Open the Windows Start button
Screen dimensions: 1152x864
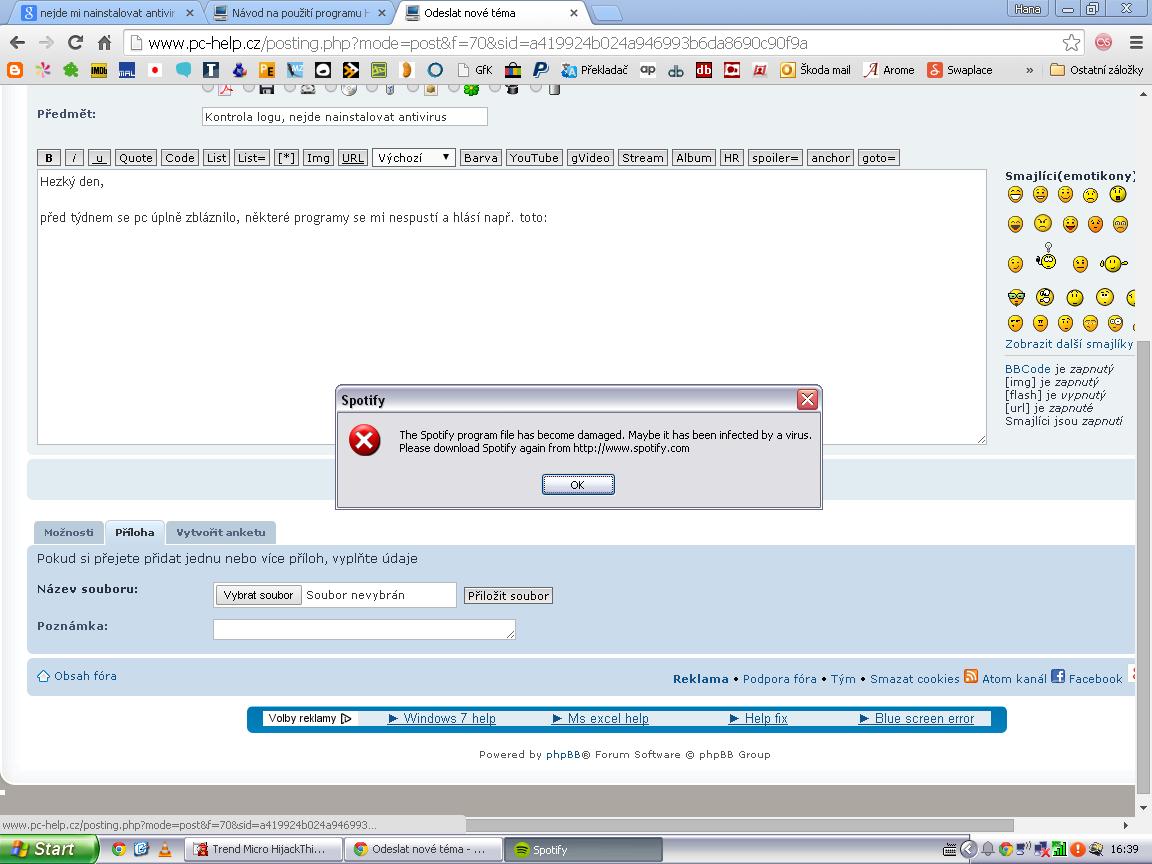48,849
